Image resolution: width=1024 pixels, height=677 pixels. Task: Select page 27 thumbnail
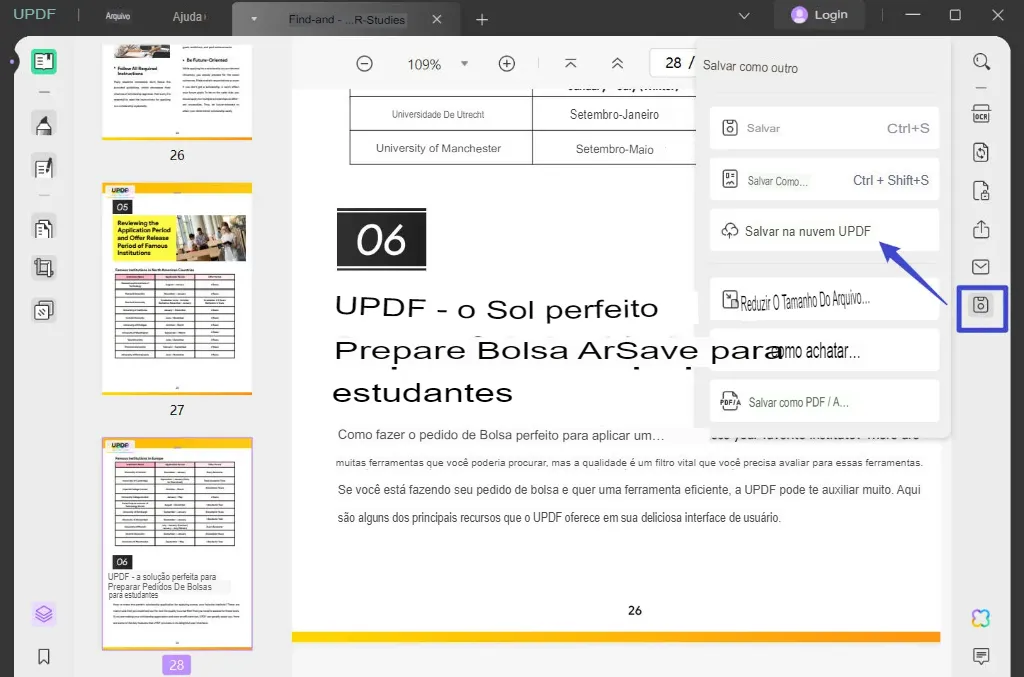(177, 289)
